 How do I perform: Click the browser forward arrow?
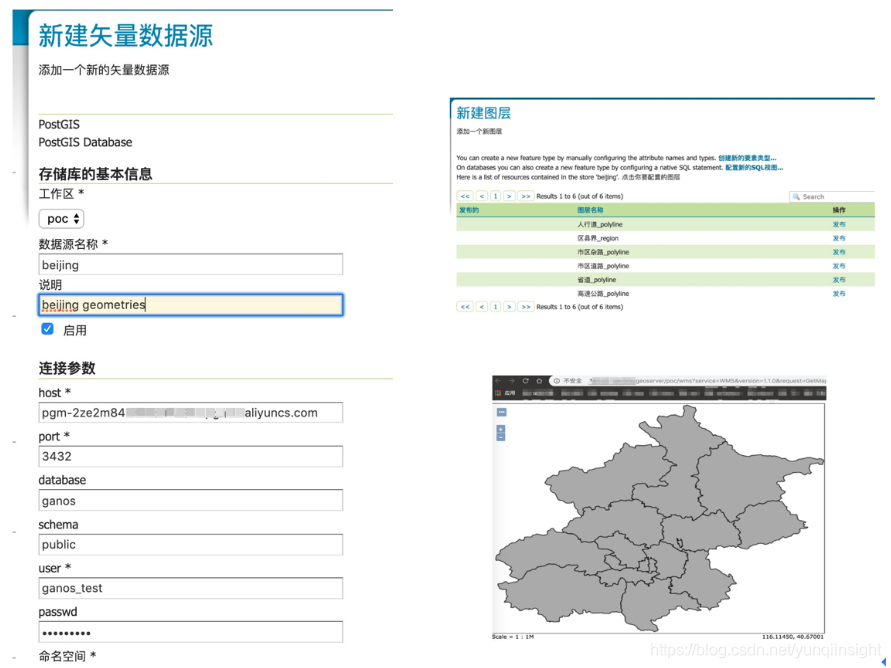(x=511, y=381)
